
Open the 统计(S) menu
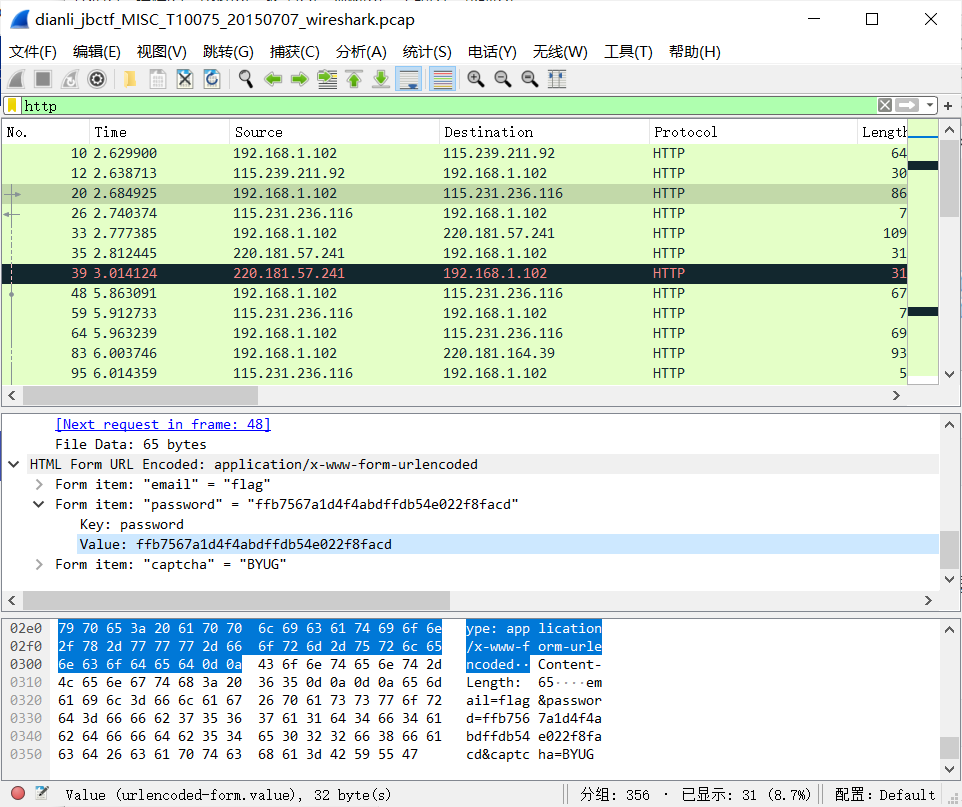coord(427,52)
